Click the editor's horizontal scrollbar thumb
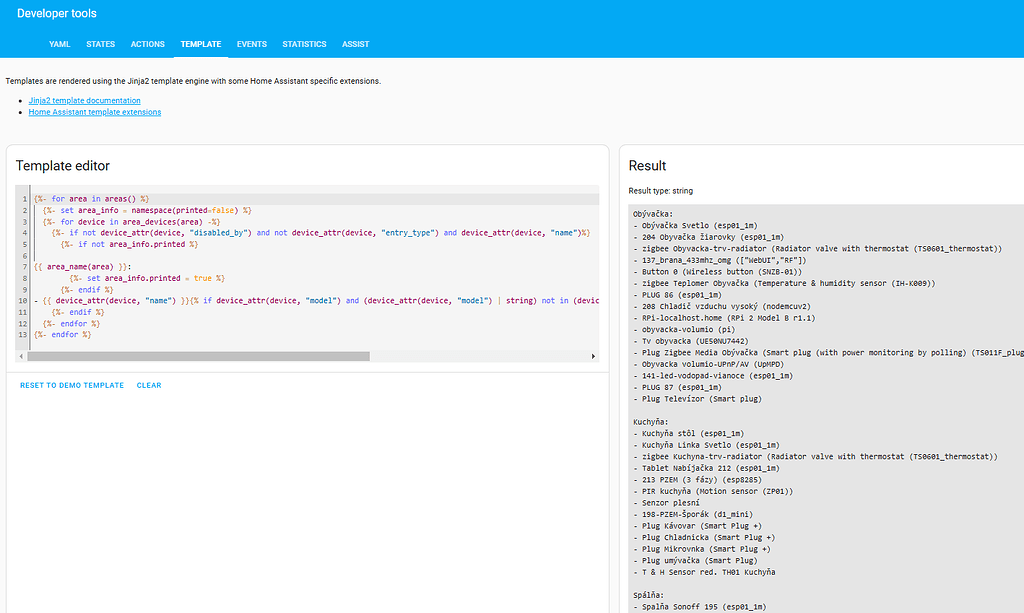The width and height of the screenshot is (1024, 613). click(200, 356)
